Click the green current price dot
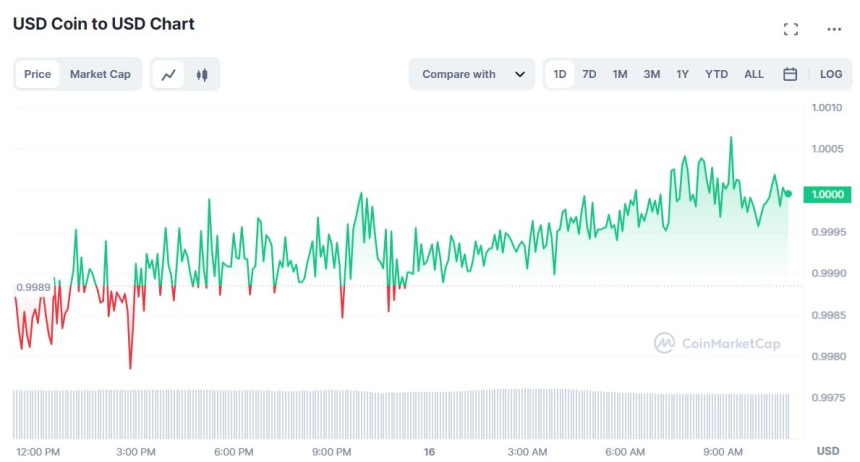The image size is (860, 462). click(x=788, y=193)
